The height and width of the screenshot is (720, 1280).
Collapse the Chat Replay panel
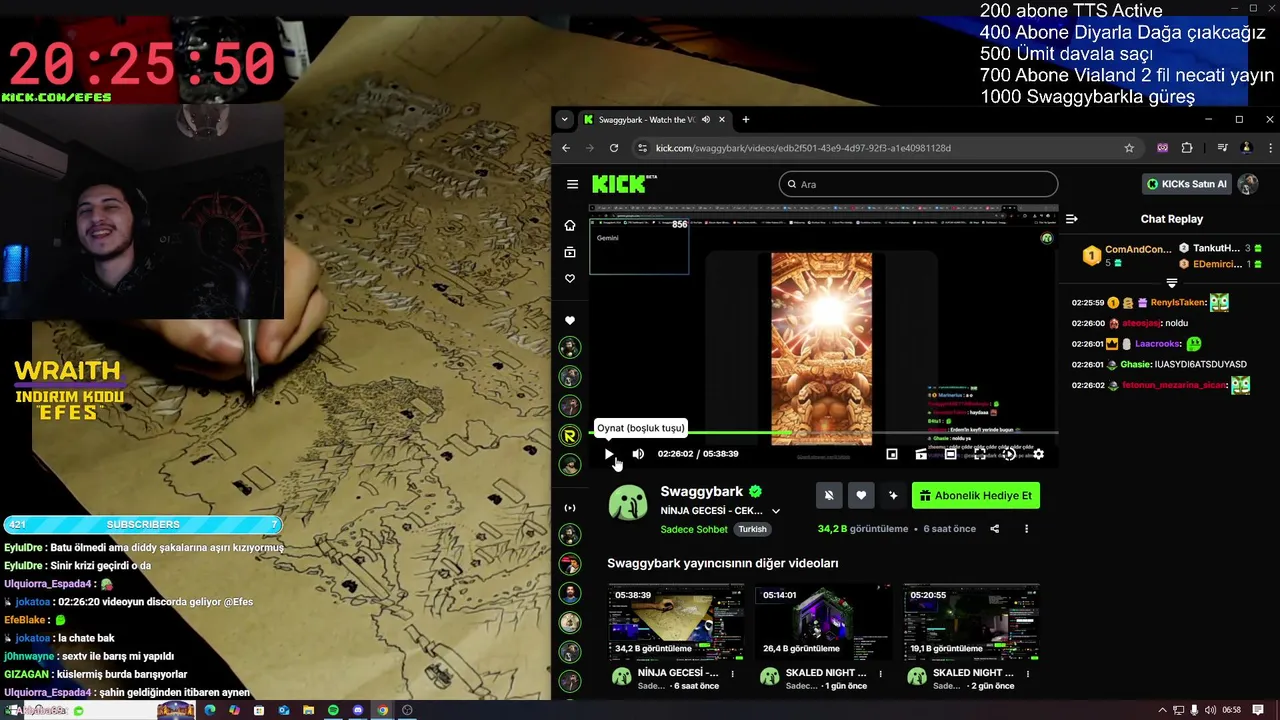(x=1071, y=219)
